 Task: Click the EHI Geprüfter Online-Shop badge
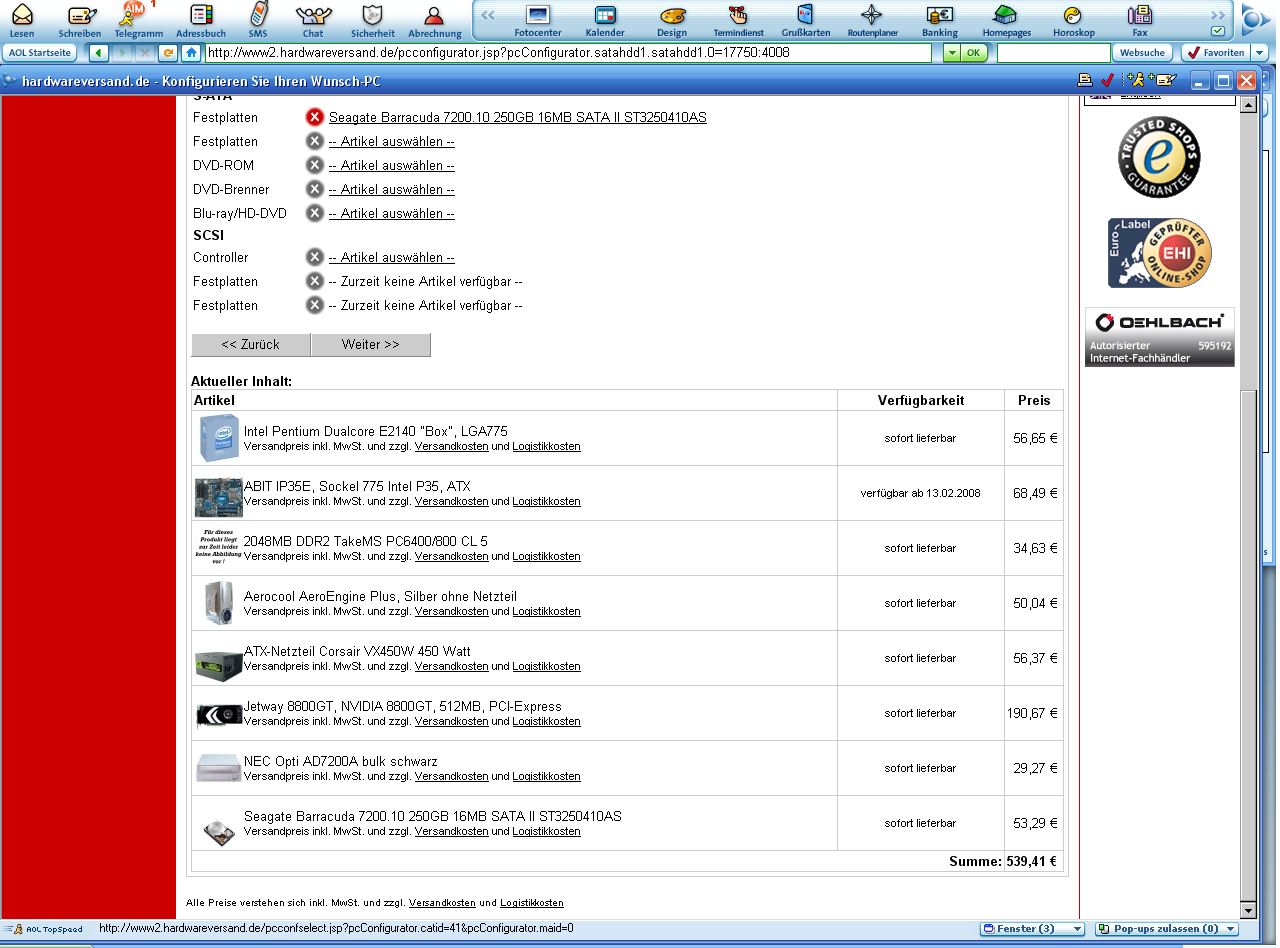click(x=1159, y=253)
